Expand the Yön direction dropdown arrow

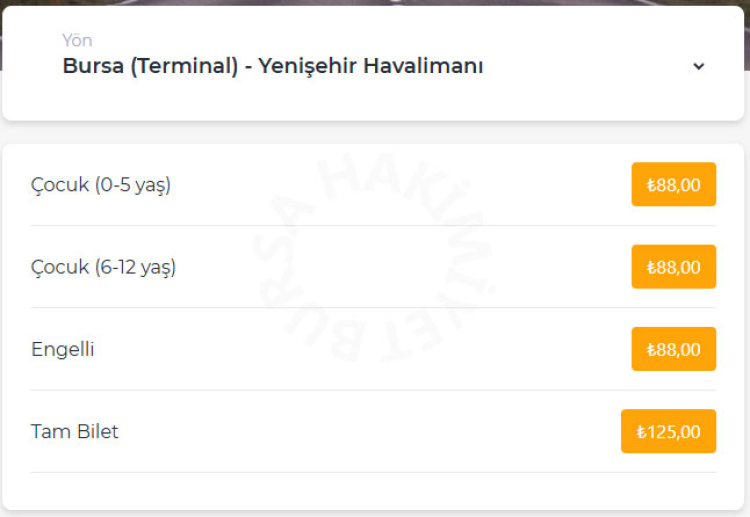(x=698, y=66)
